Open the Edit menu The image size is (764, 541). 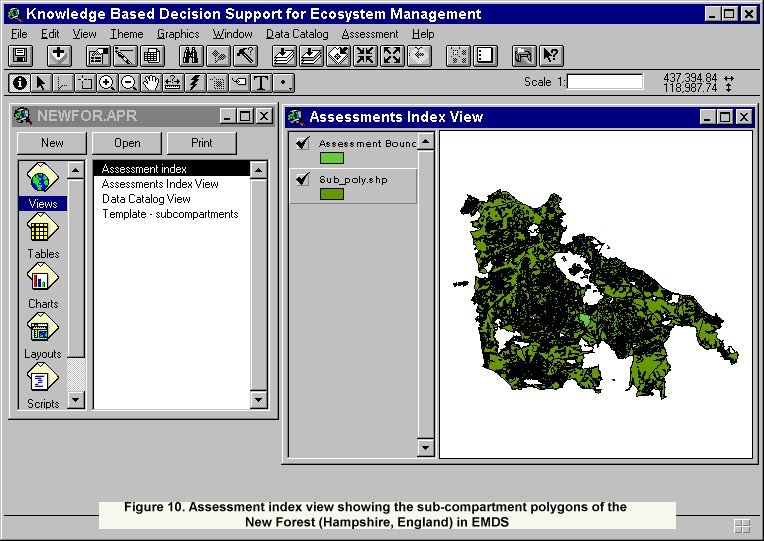coord(50,34)
